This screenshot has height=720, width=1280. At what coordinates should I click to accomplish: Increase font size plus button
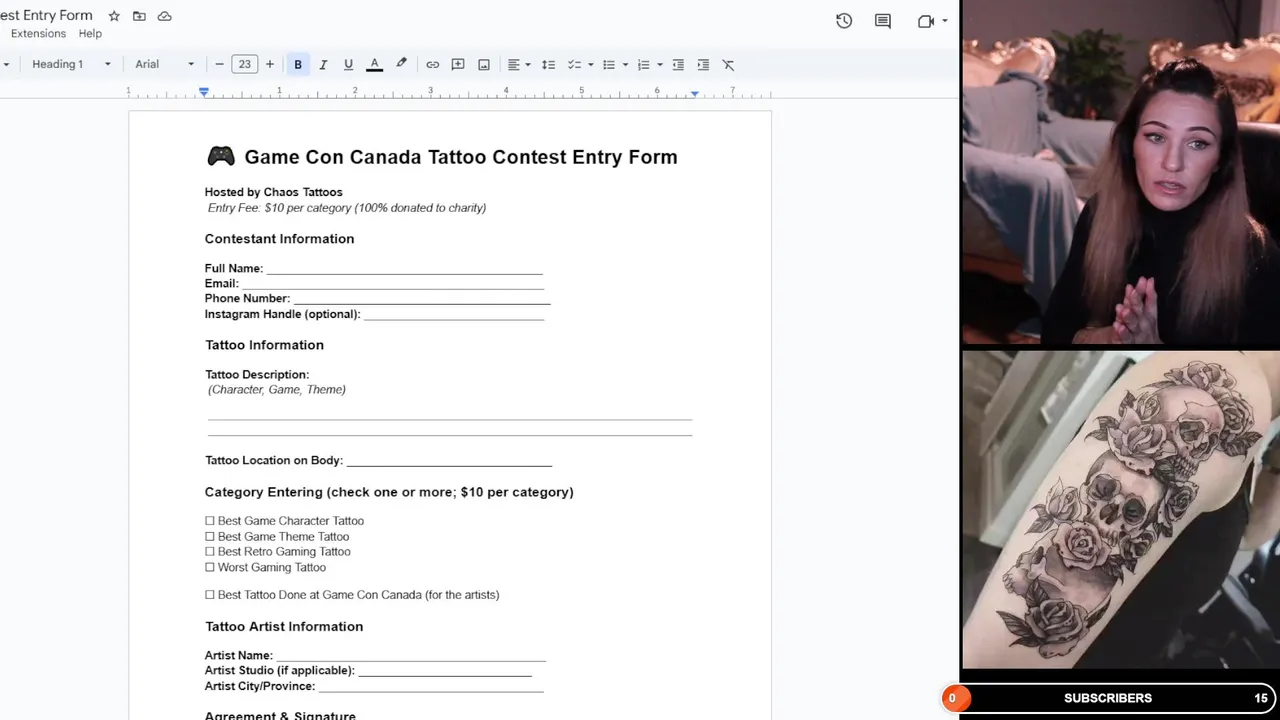pos(269,64)
